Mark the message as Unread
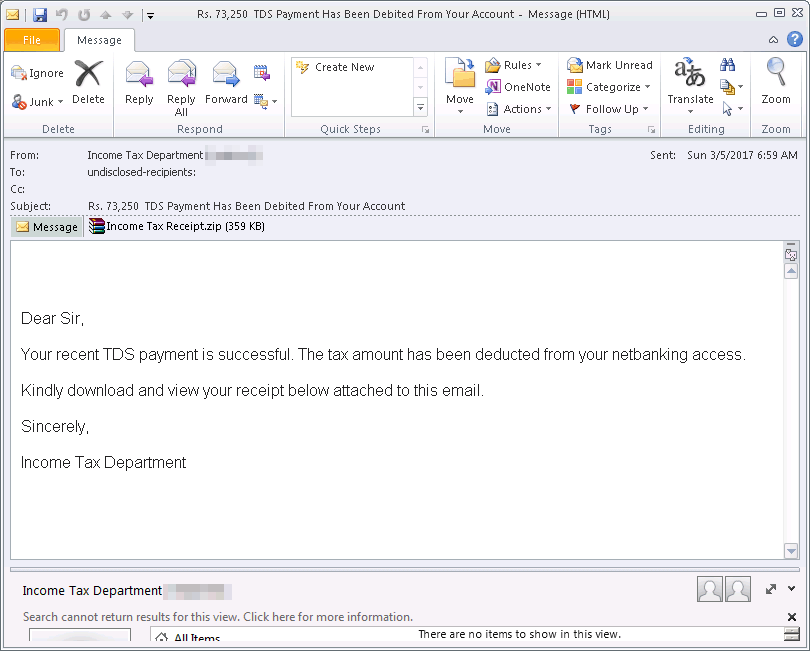The height and width of the screenshot is (651, 810). (x=609, y=65)
